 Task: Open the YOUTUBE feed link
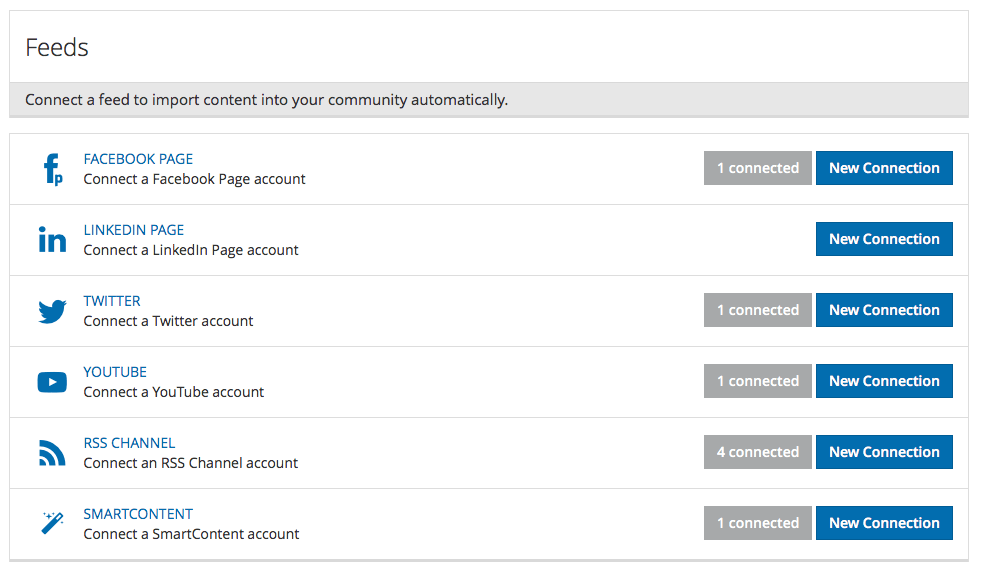click(115, 372)
